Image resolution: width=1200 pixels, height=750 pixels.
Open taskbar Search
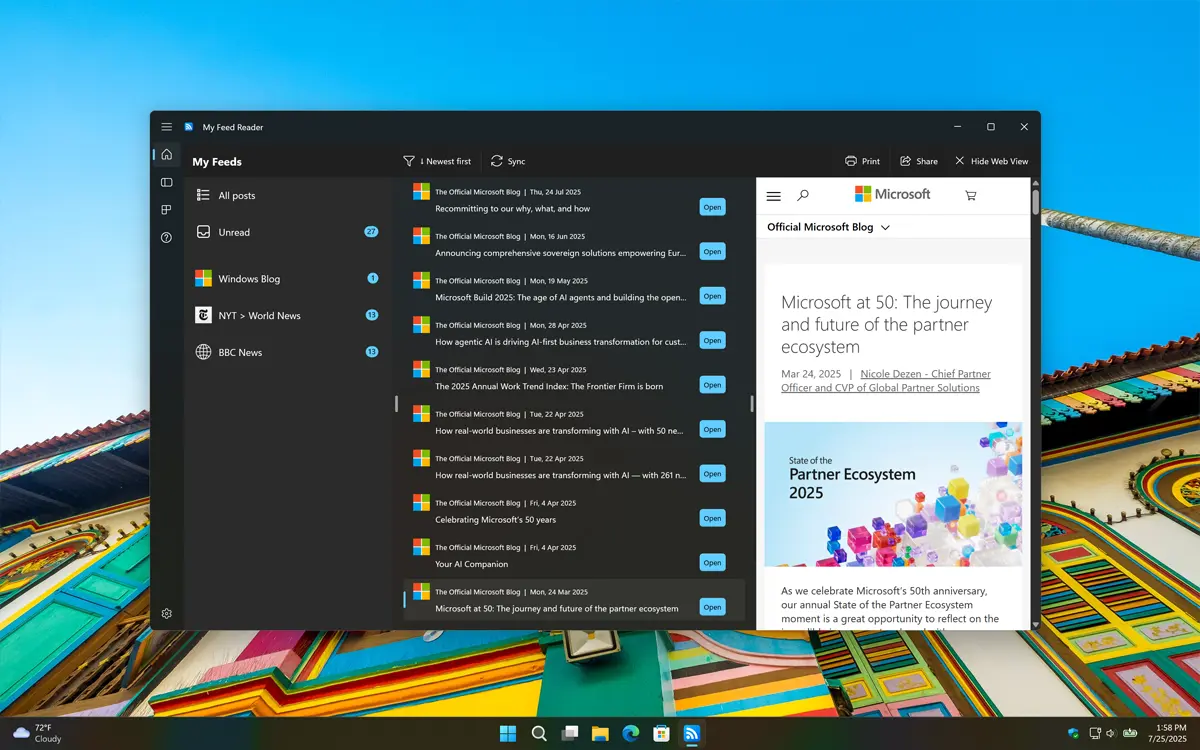[539, 734]
